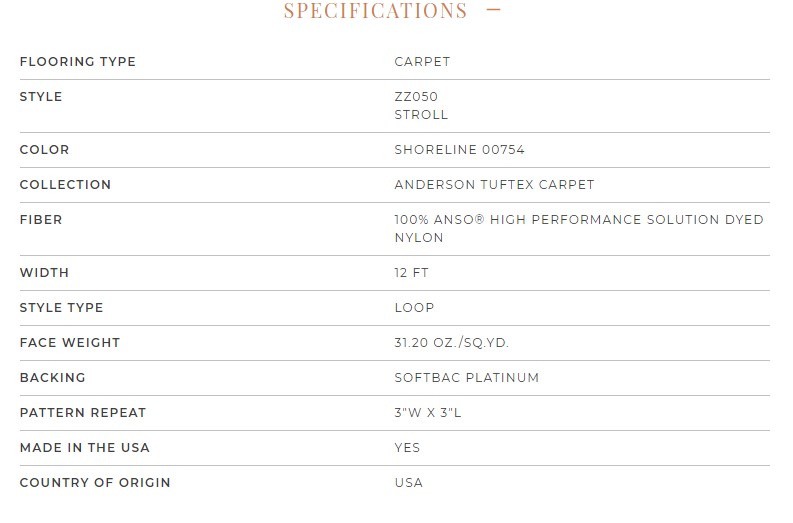This screenshot has height=523, width=793.
Task: Select the PATTERN REPEAT row label
Action: (83, 413)
